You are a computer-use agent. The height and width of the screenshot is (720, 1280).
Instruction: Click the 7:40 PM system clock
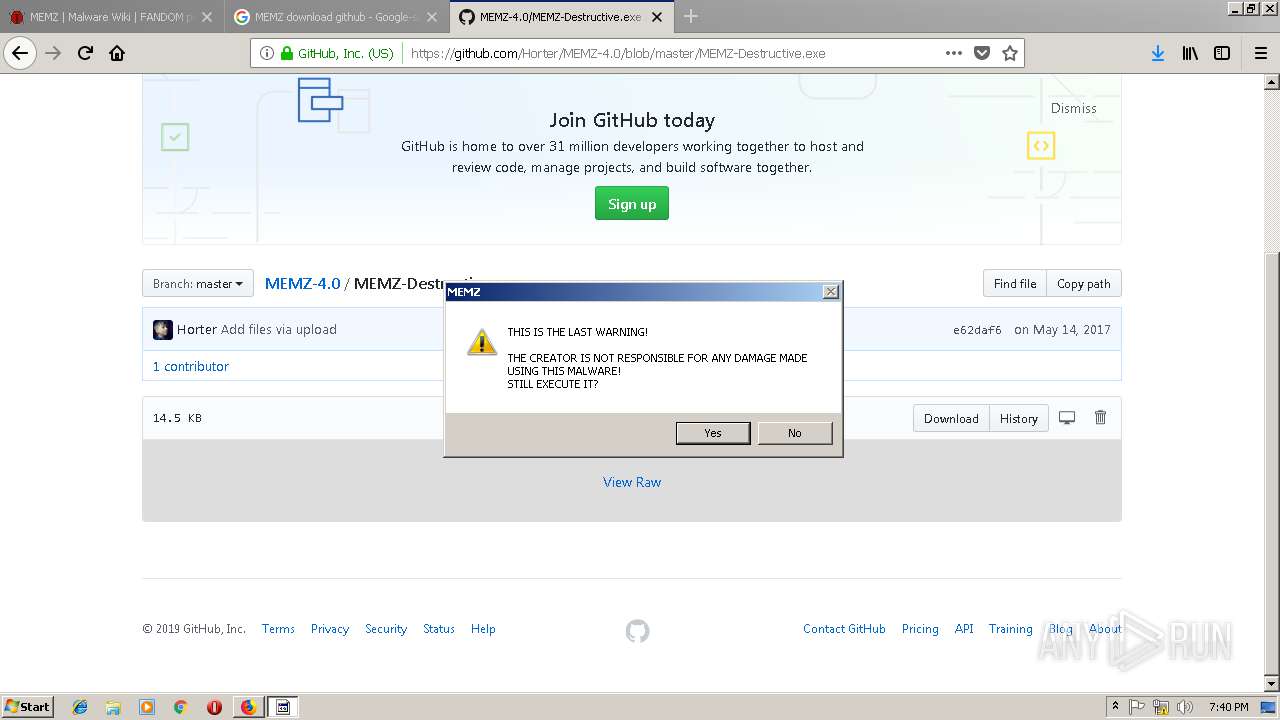[1228, 707]
